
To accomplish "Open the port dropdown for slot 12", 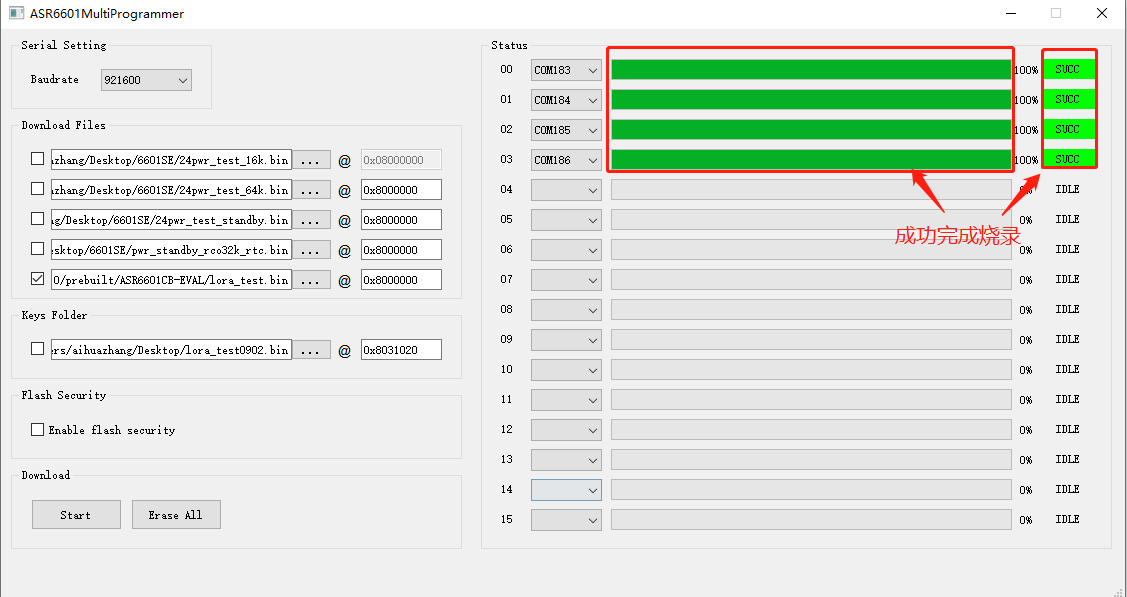I will pyautogui.click(x=566, y=430).
